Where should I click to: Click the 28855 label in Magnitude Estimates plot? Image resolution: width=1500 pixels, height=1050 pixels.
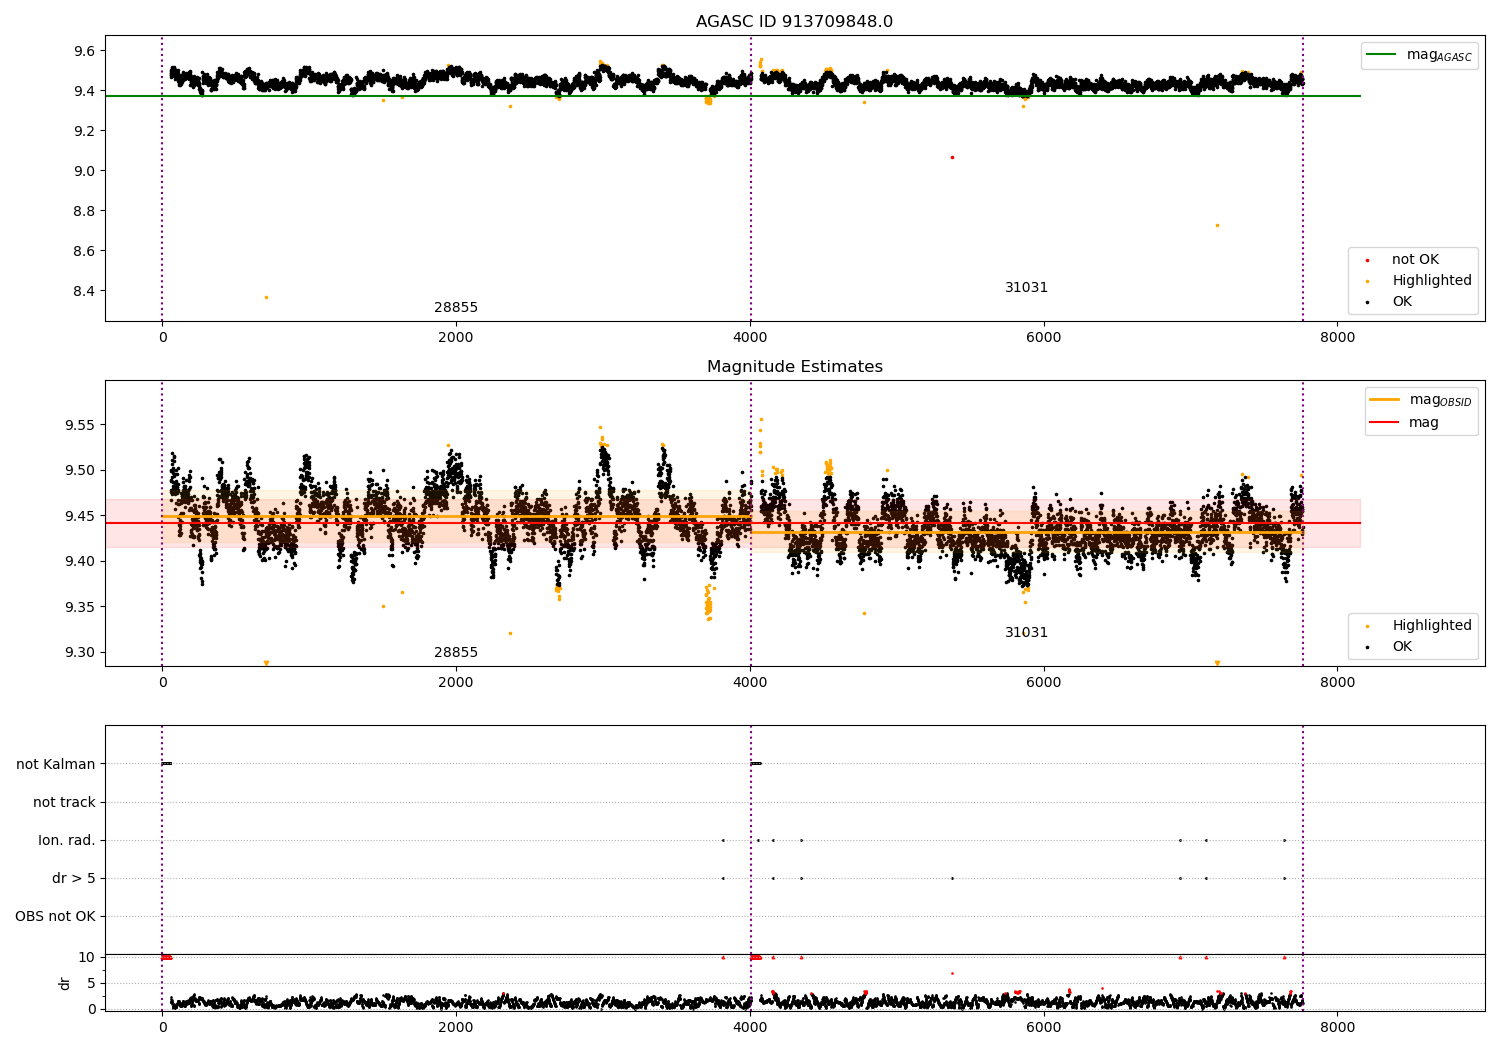tap(456, 653)
